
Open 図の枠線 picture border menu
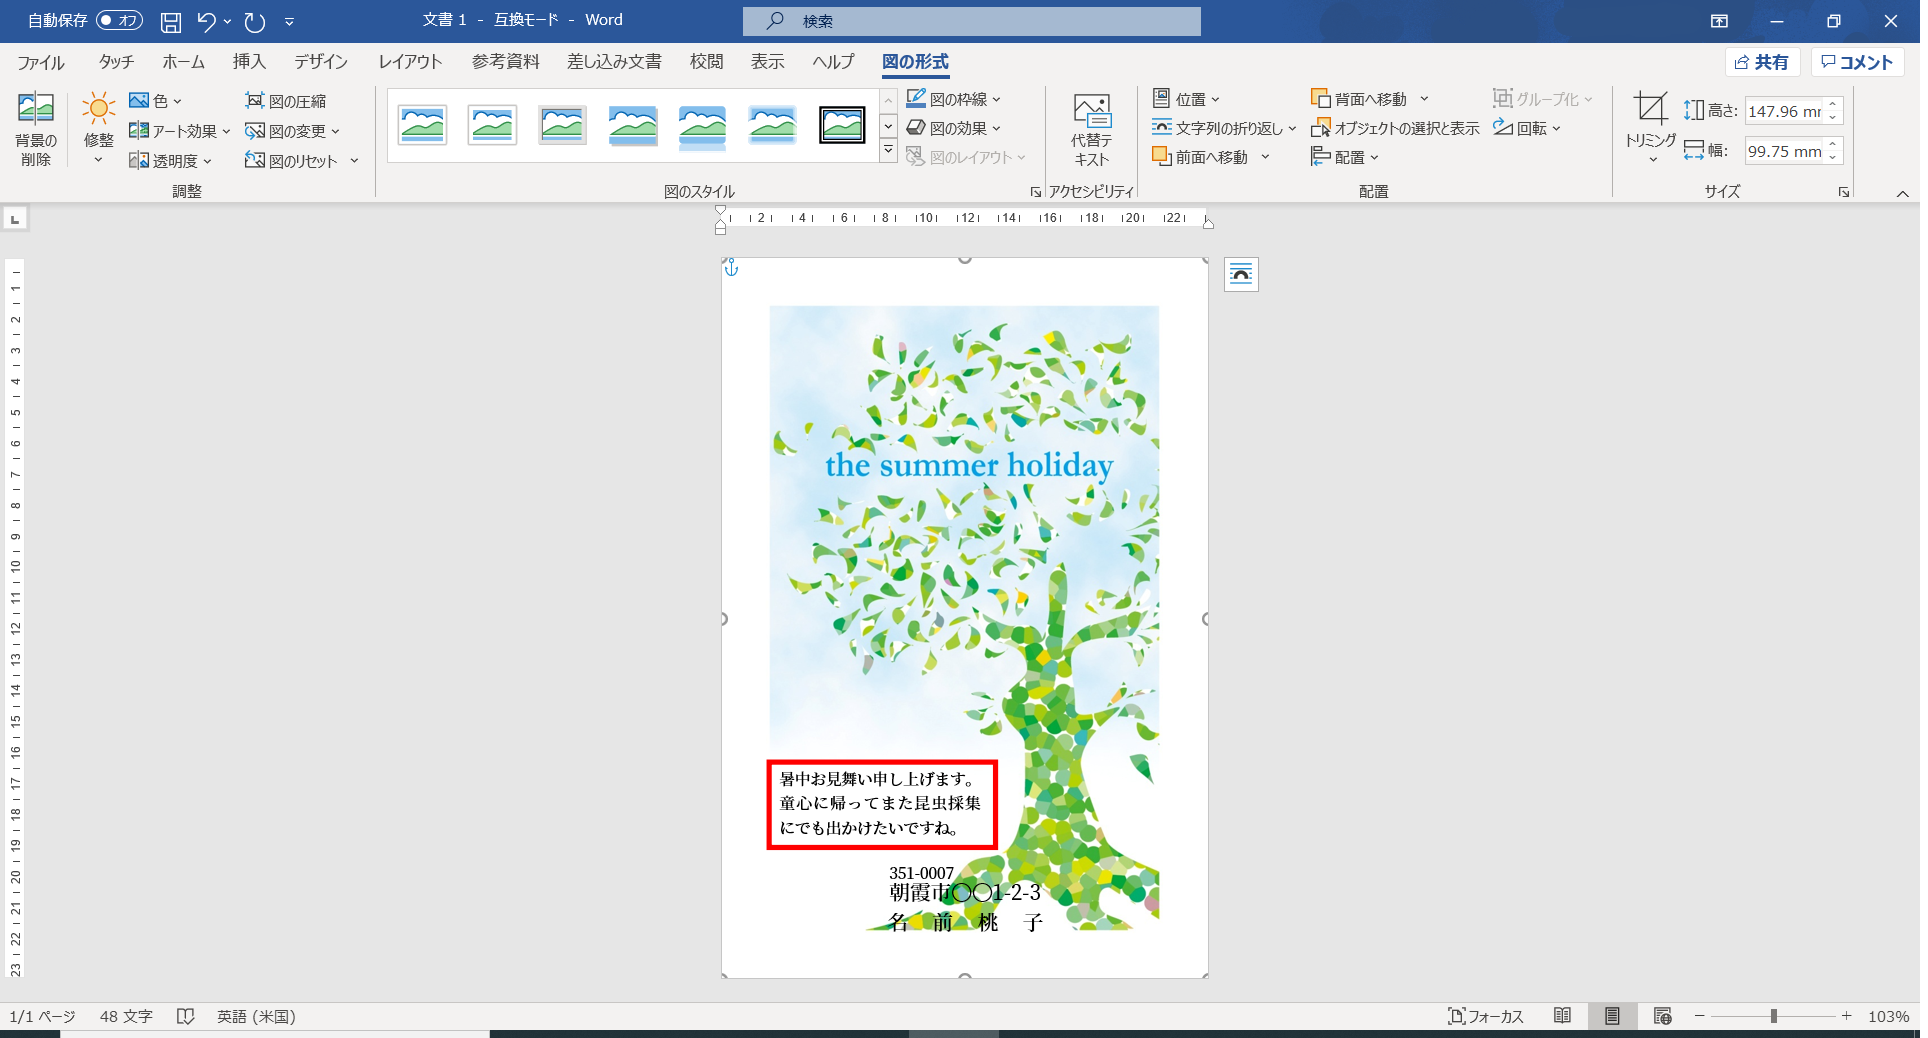[x=953, y=99]
